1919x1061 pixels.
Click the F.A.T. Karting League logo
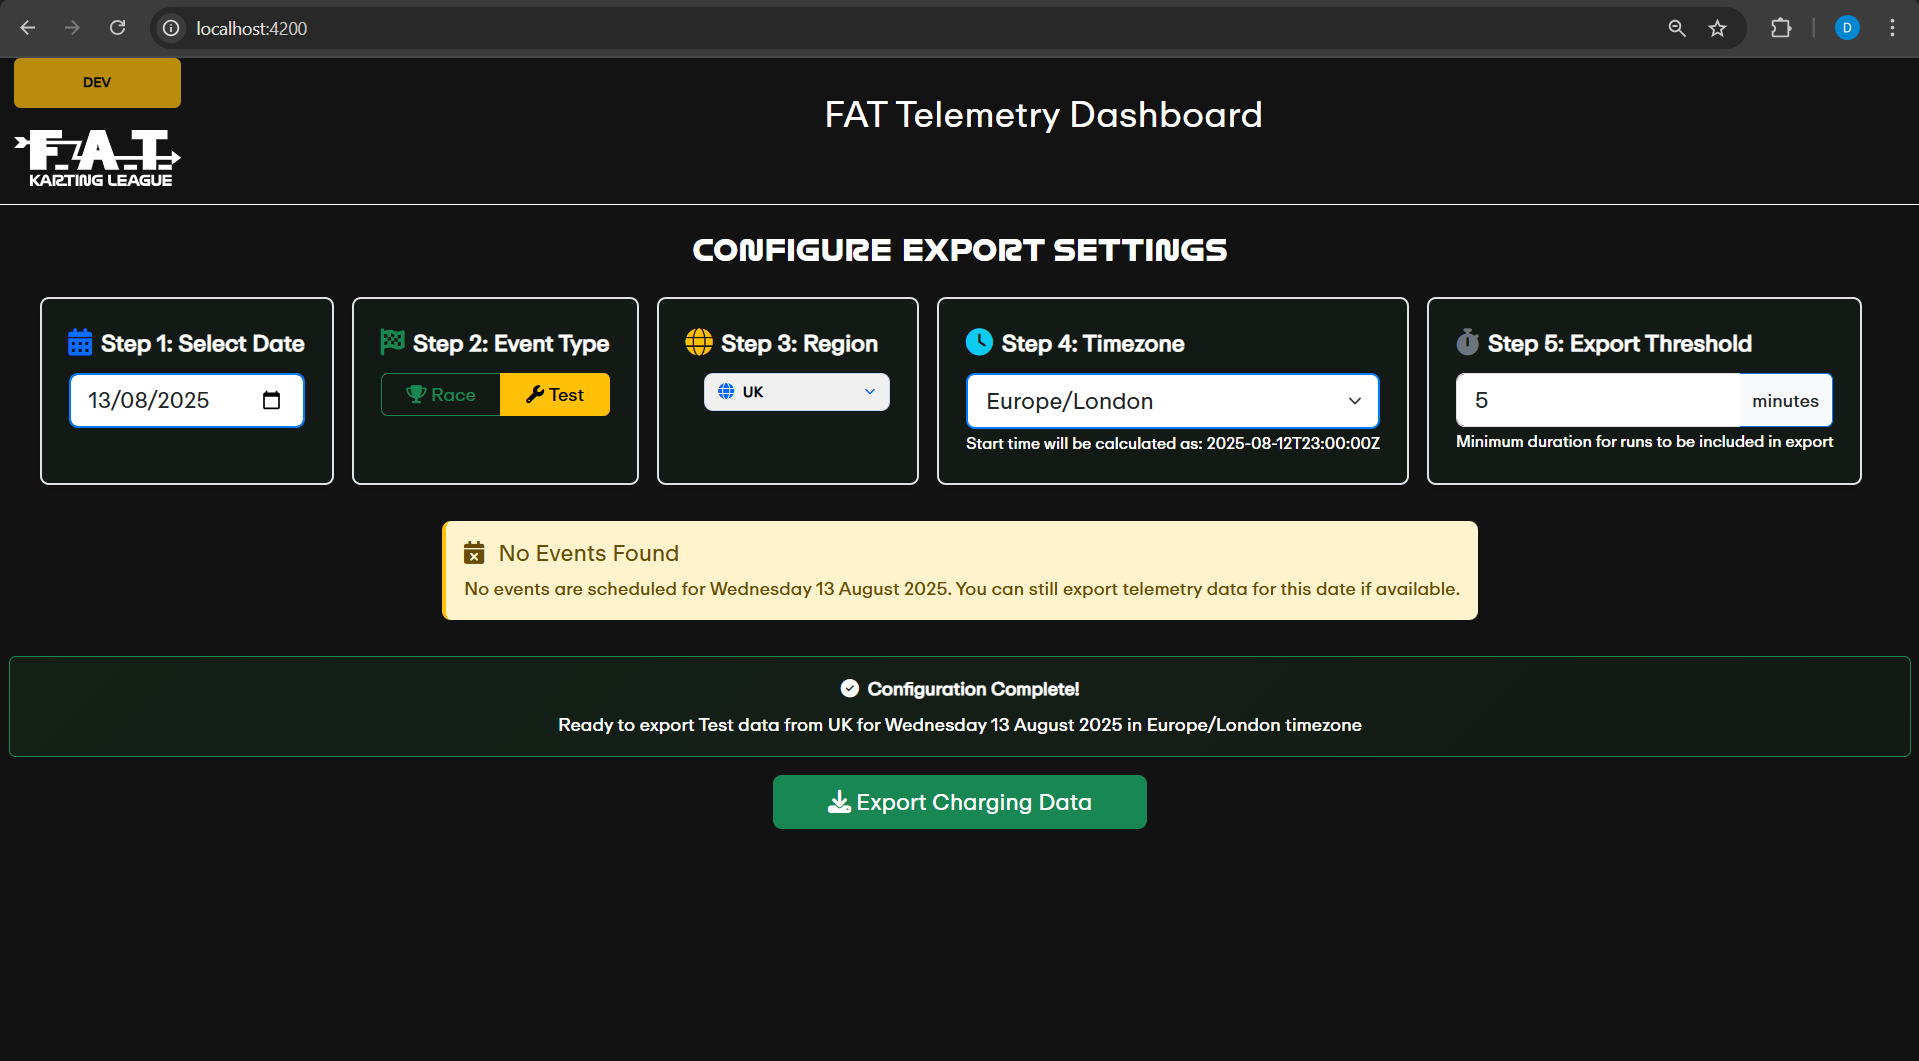(x=97, y=158)
